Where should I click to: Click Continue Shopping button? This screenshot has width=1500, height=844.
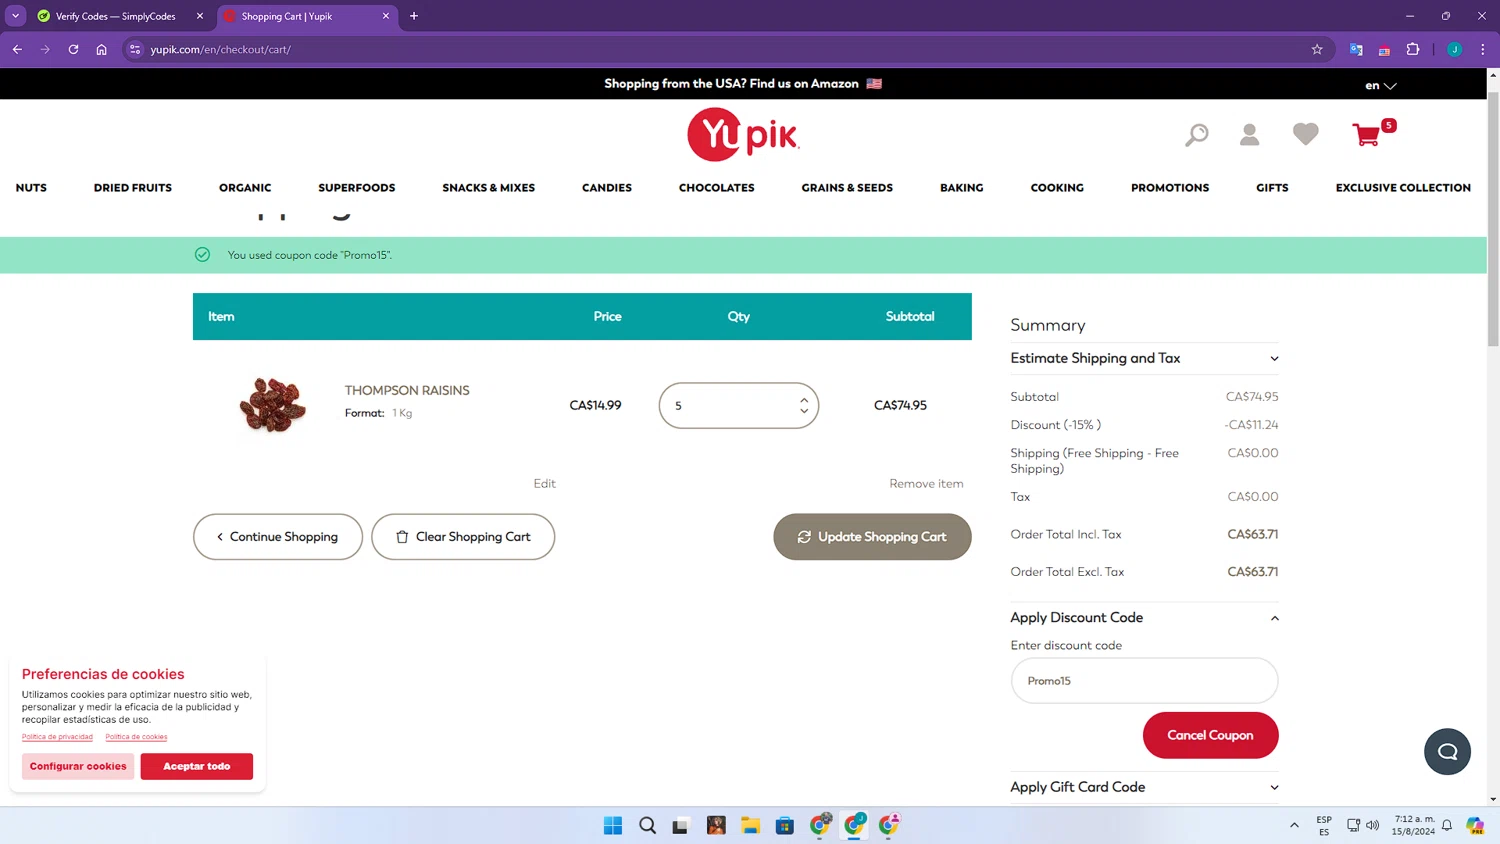click(x=278, y=537)
